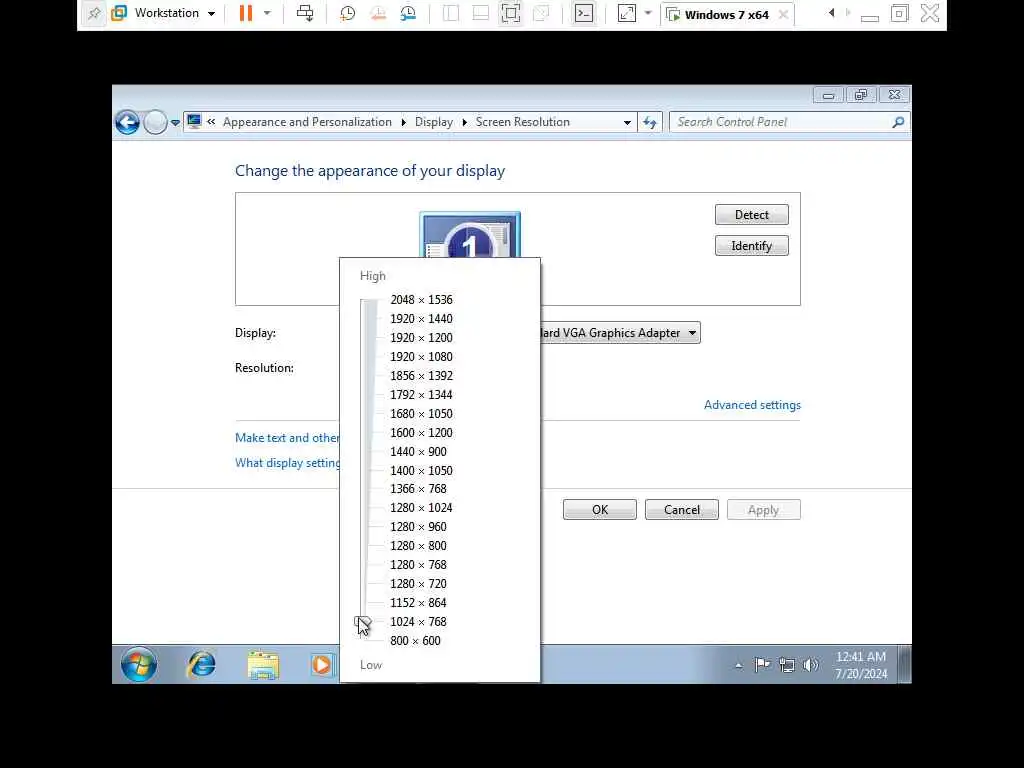Viewport: 1024px width, 768px height.
Task: Click Appearance and Personalization breadcrumb
Action: (307, 122)
